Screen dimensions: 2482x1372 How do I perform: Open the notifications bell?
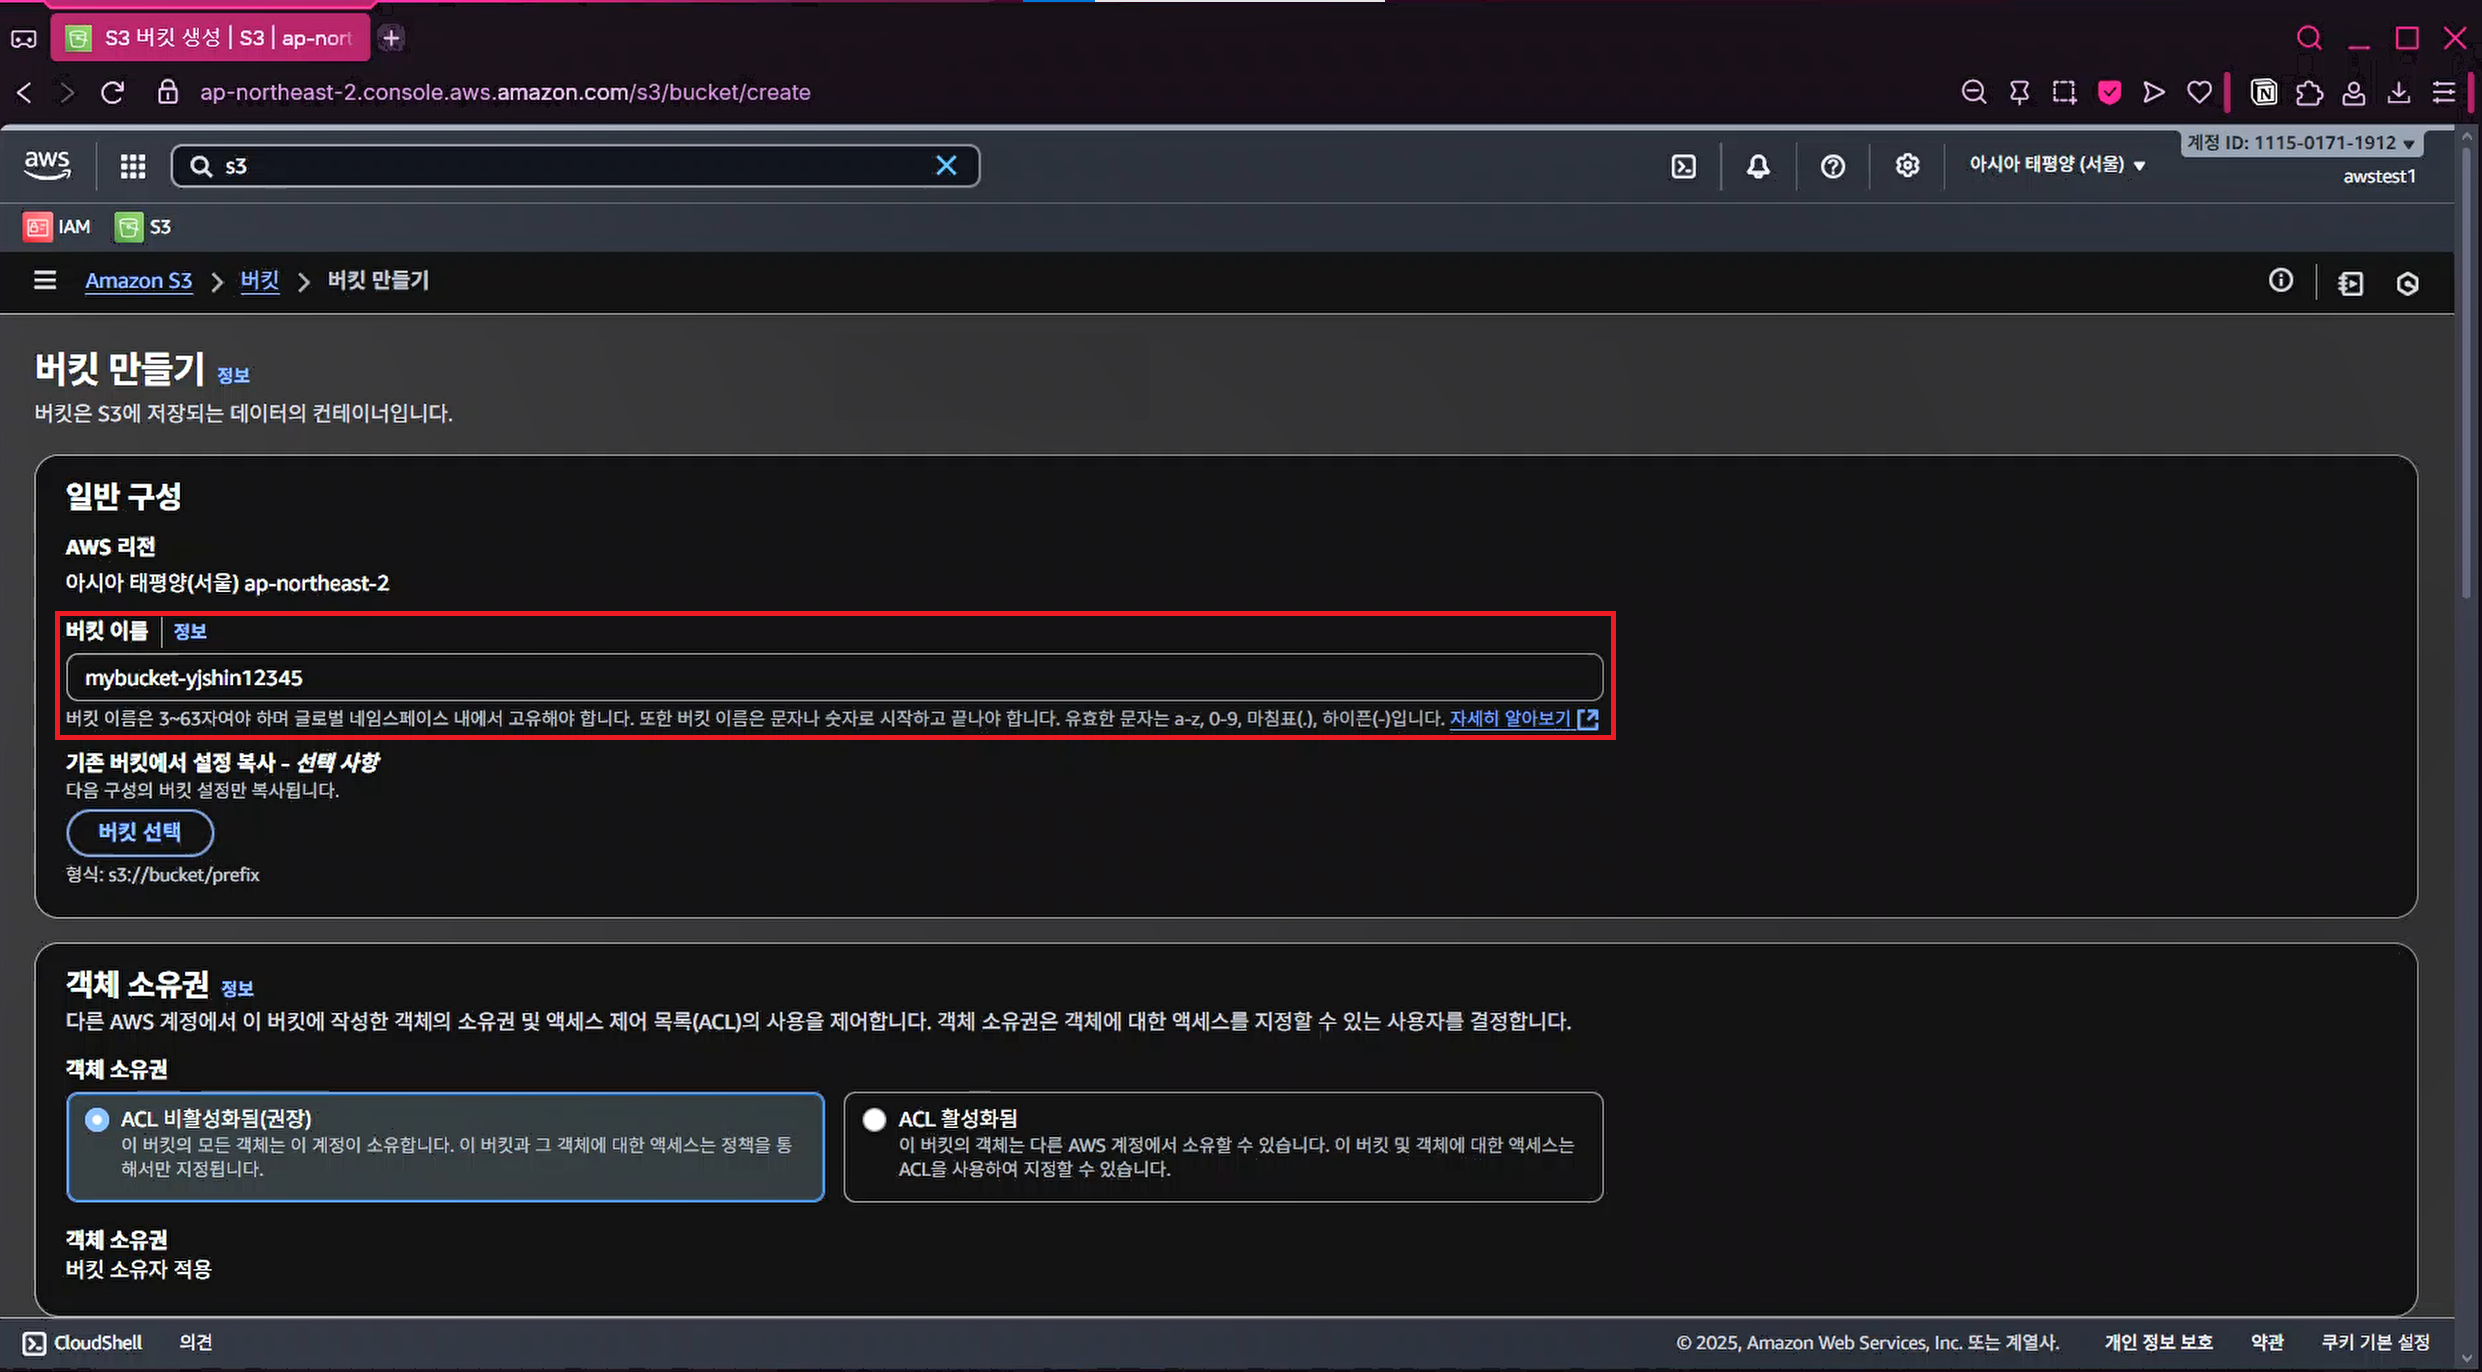tap(1758, 166)
